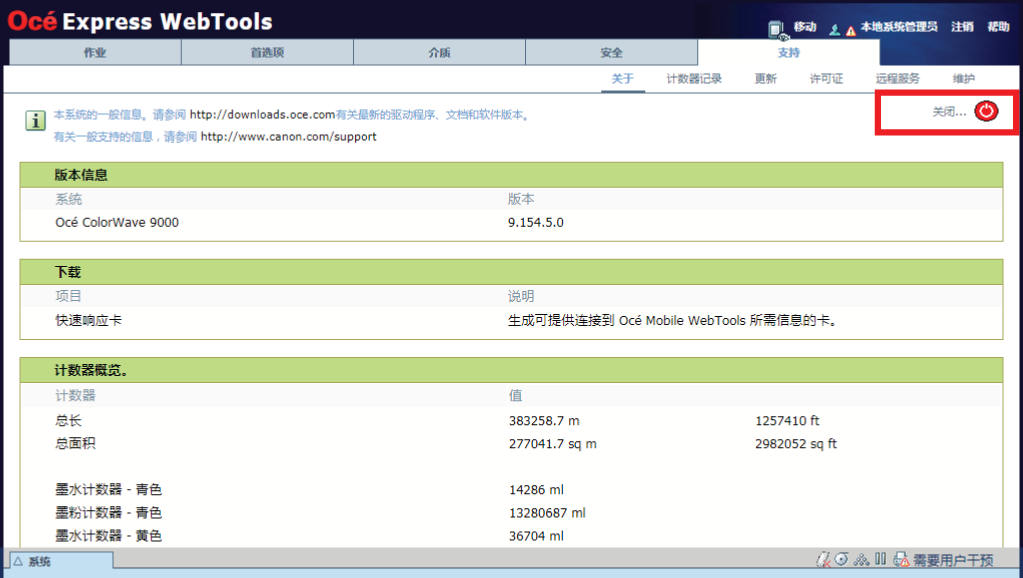Open the 更新 sub-tab

(766, 79)
